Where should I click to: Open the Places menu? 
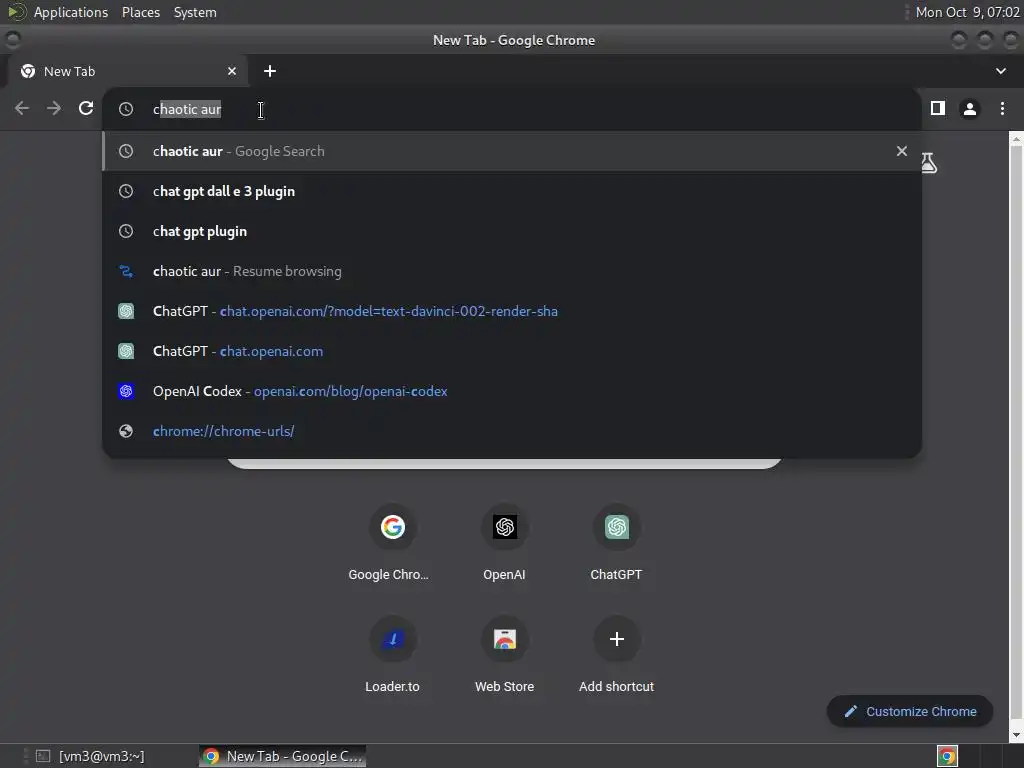click(140, 12)
